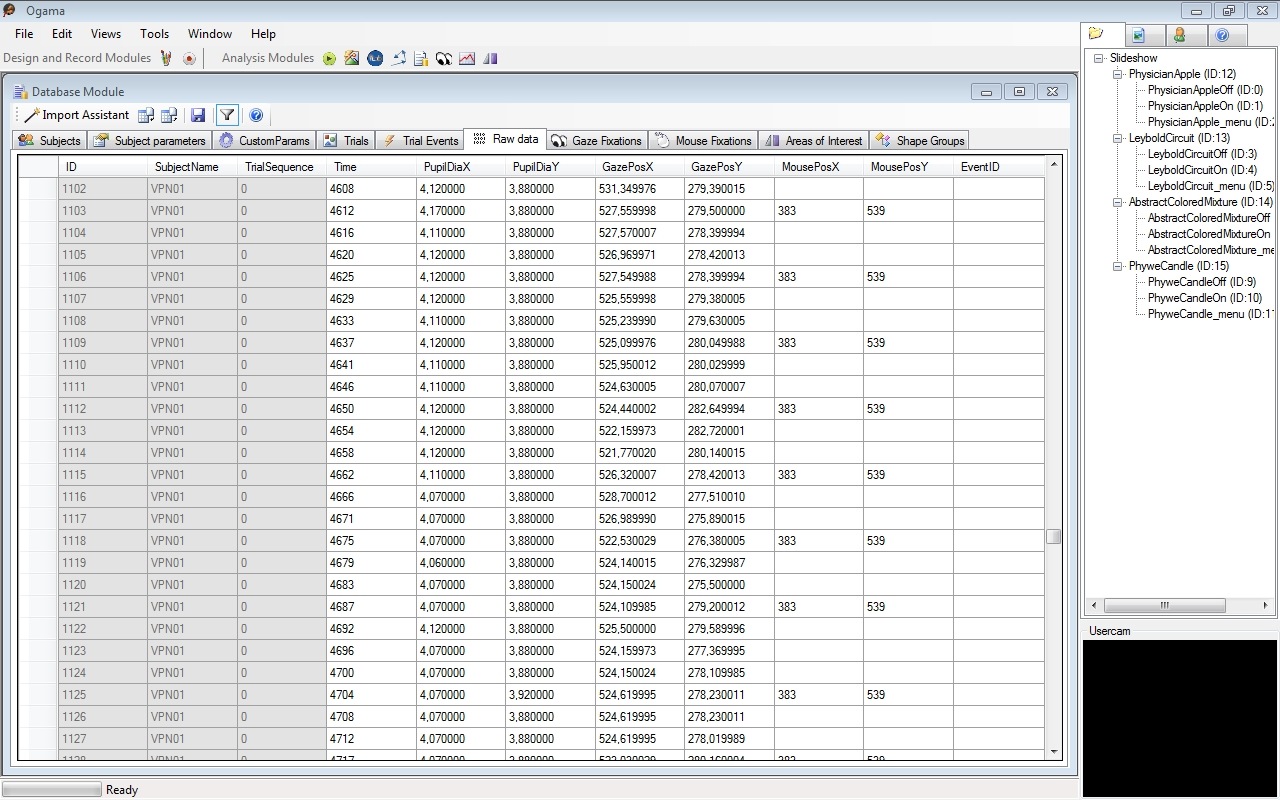Click the Save database disk icon
This screenshot has height=800, width=1280.
[x=198, y=115]
